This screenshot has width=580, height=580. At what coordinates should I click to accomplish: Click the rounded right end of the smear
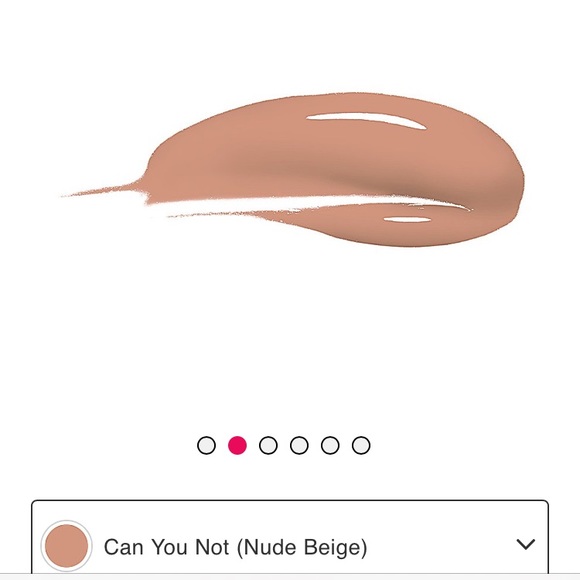(507, 174)
